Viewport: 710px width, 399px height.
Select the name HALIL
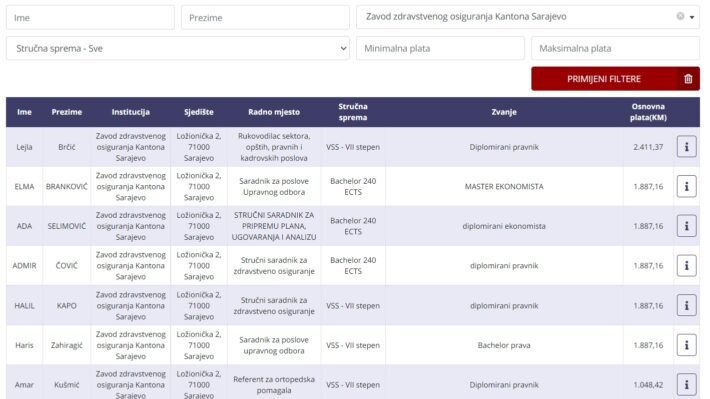click(x=24, y=305)
